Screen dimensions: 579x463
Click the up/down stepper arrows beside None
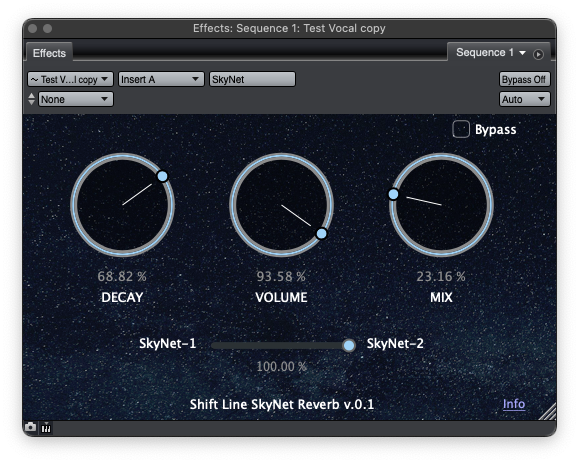[31, 99]
